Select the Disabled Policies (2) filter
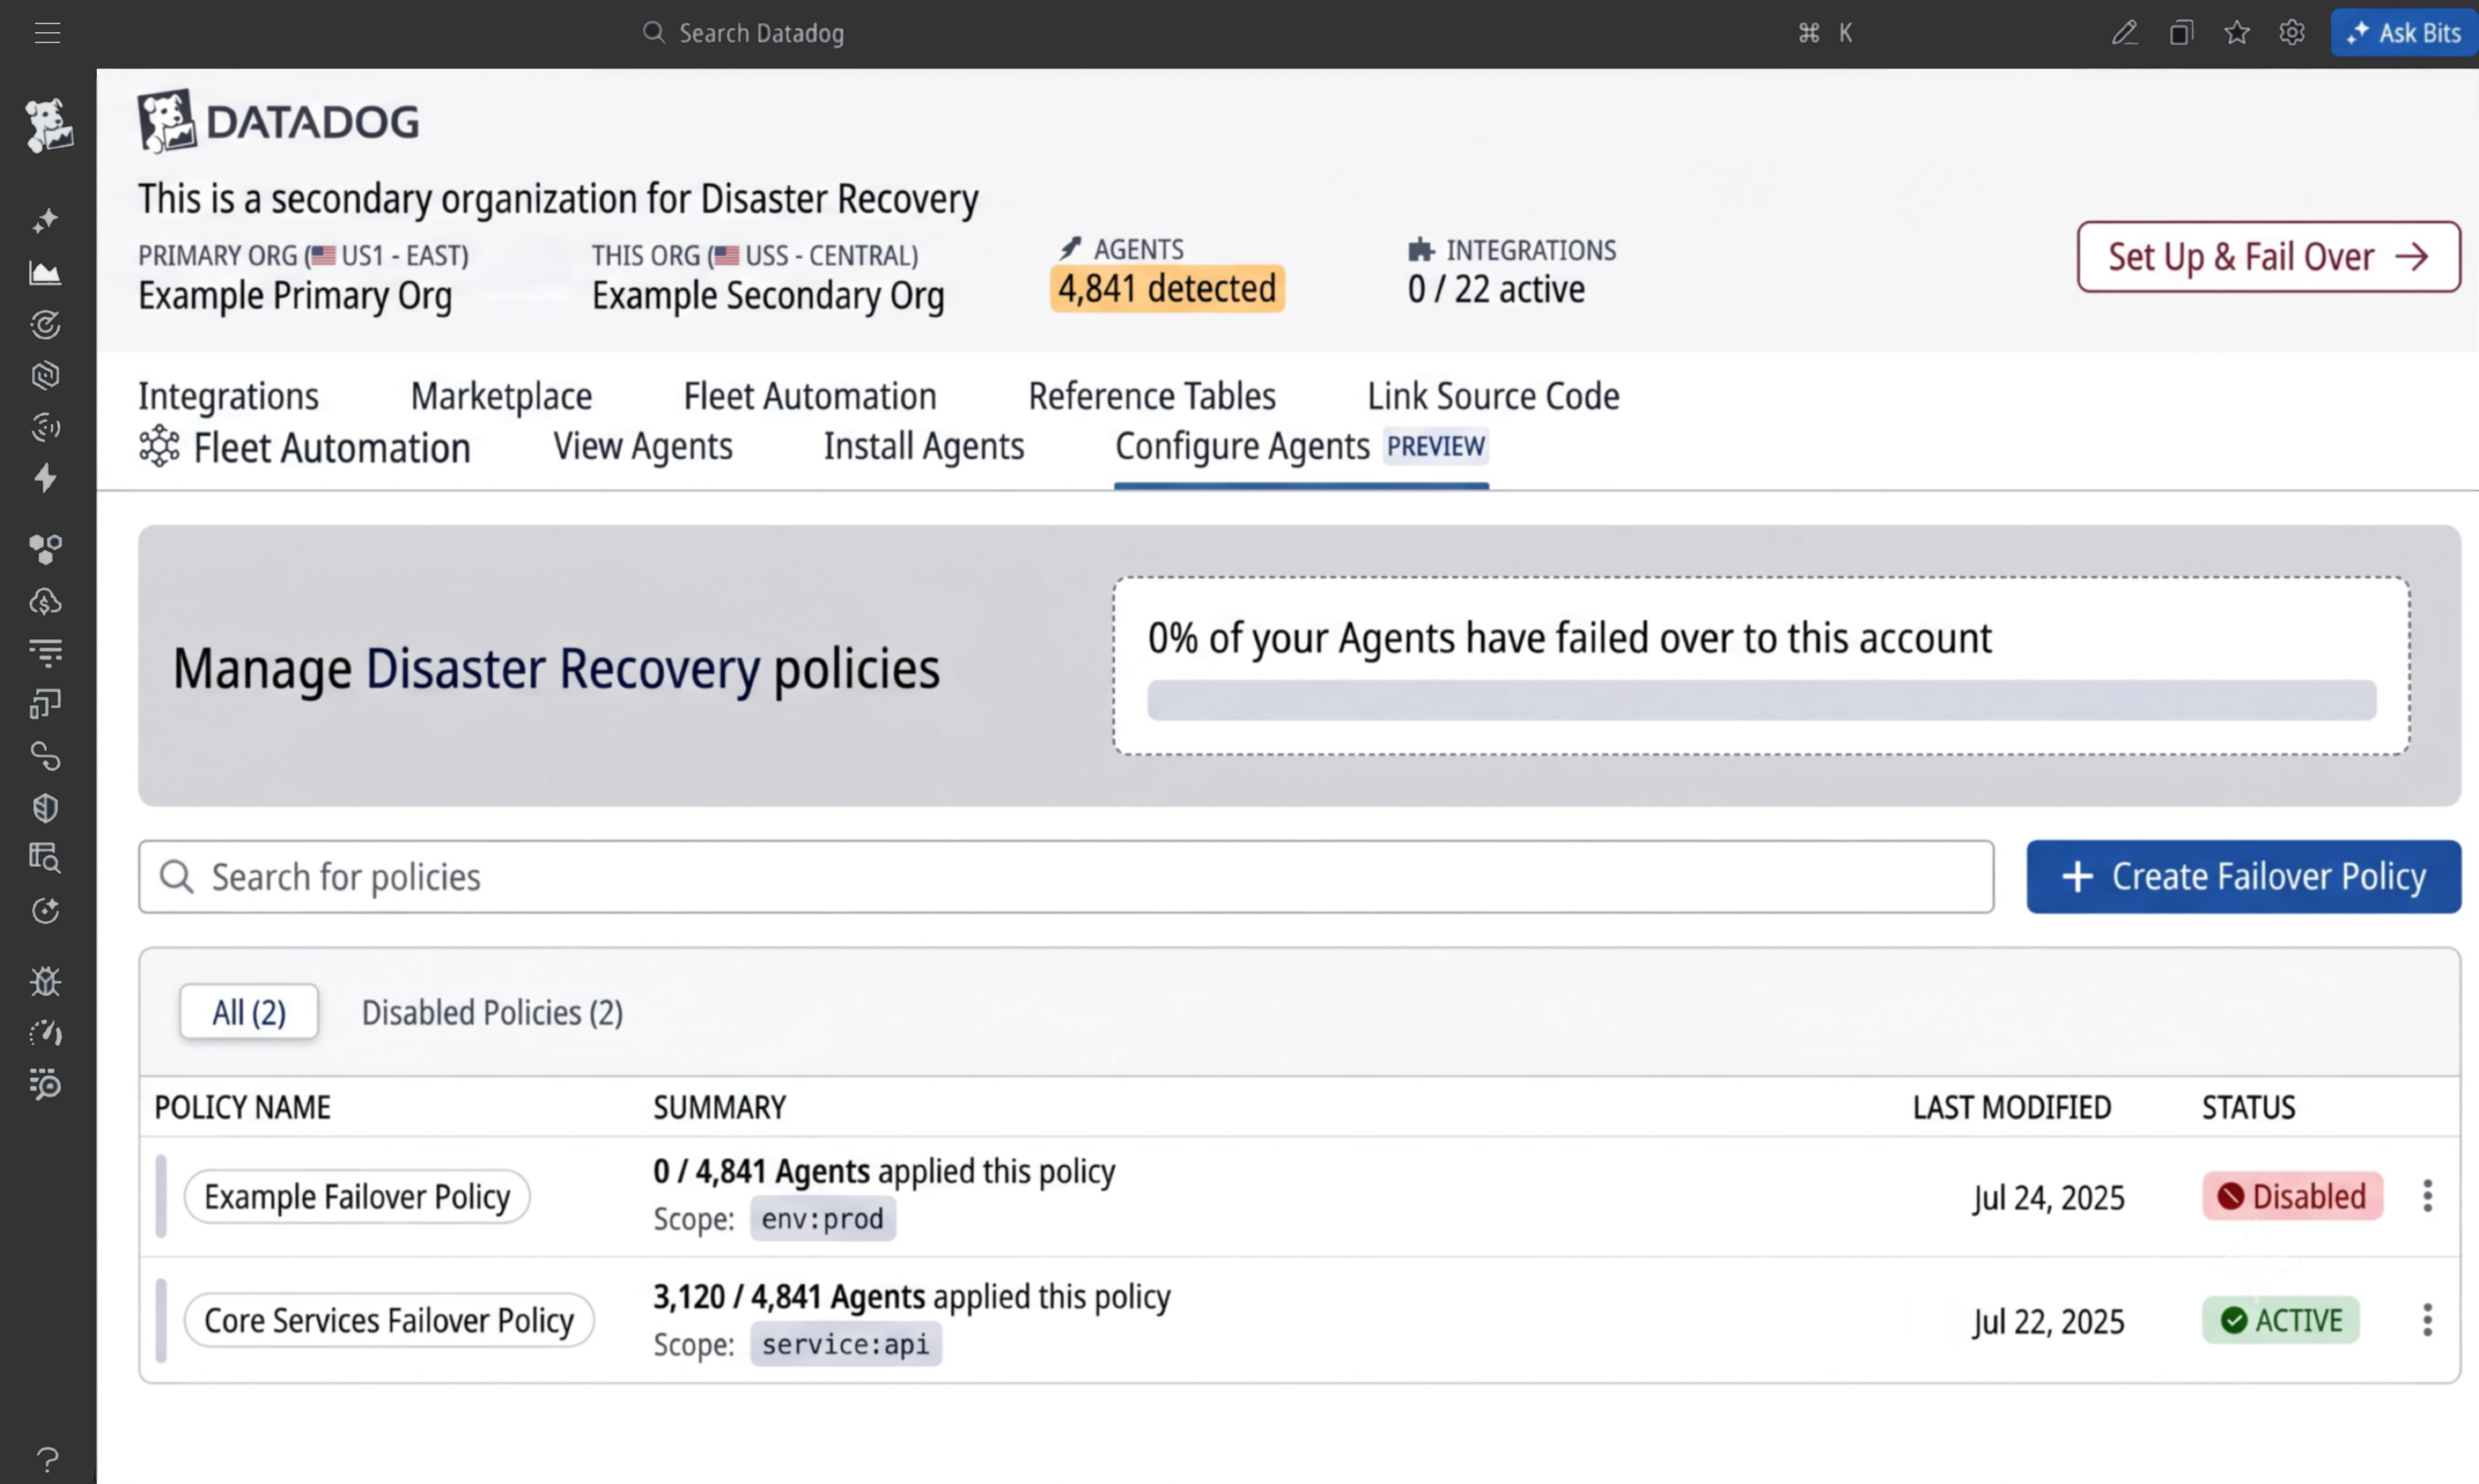The width and height of the screenshot is (2479, 1484). coord(492,1012)
